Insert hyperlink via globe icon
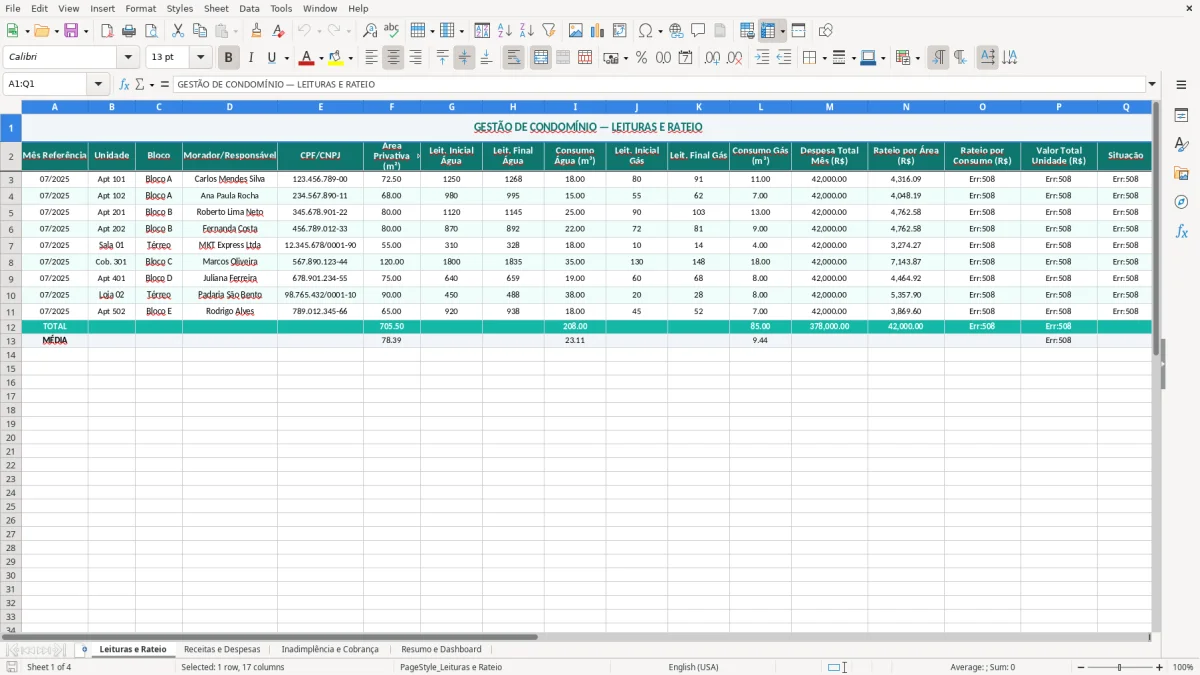Viewport: 1200px width, 675px height. coord(676,31)
